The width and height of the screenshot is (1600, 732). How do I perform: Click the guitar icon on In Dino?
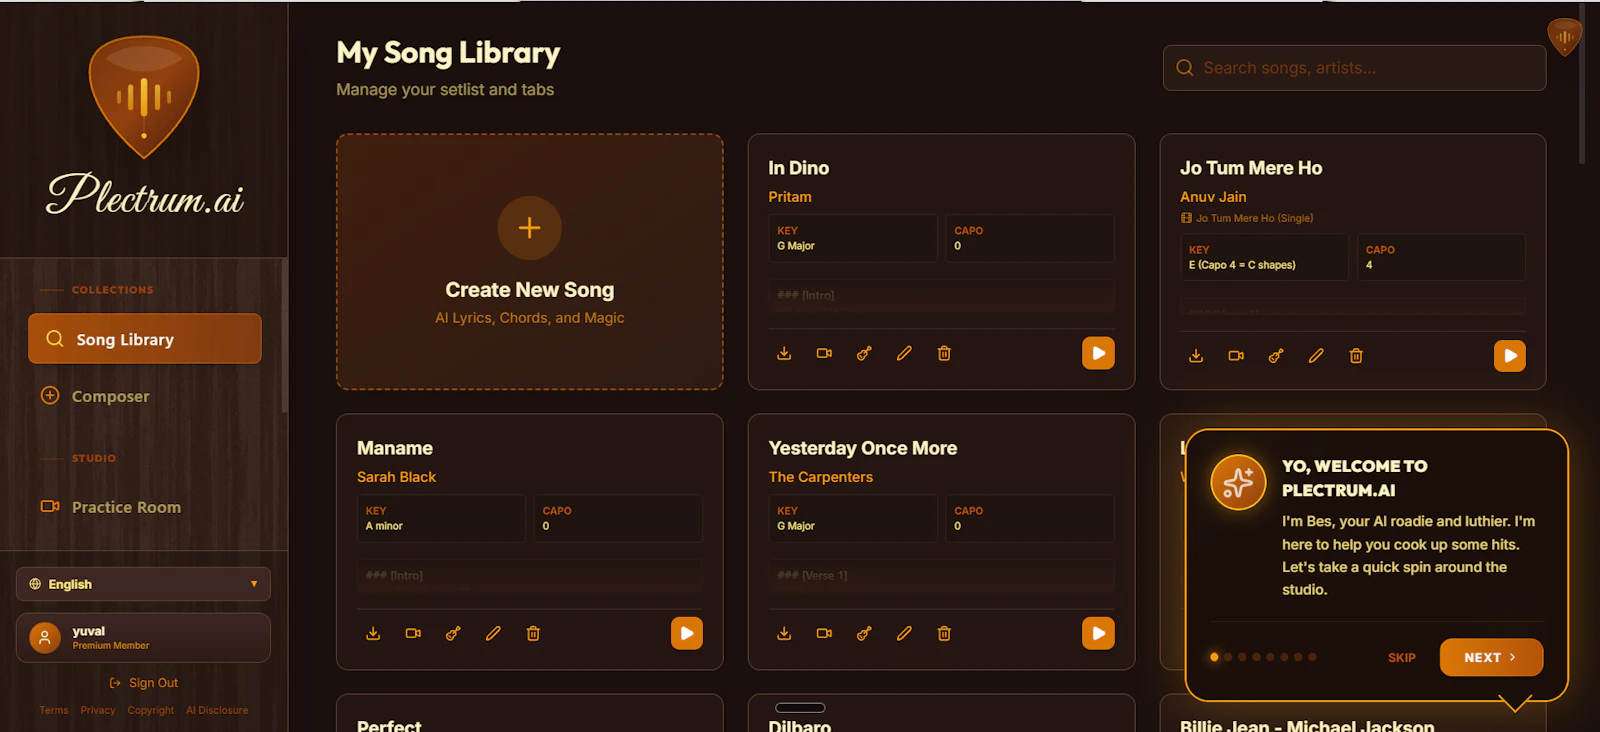pos(864,353)
